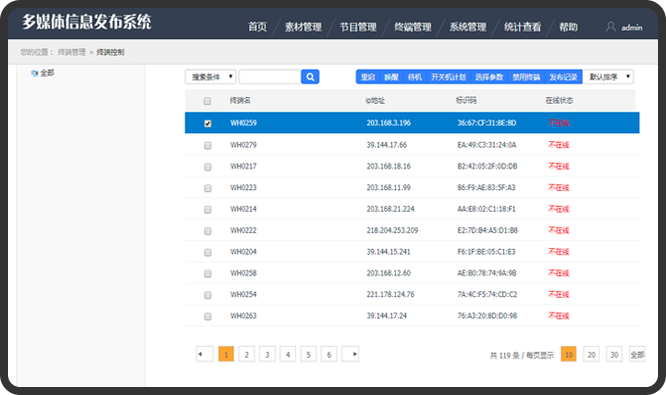The image size is (666, 395).
Task: Click the ip地址 column header
Action: 375,101
